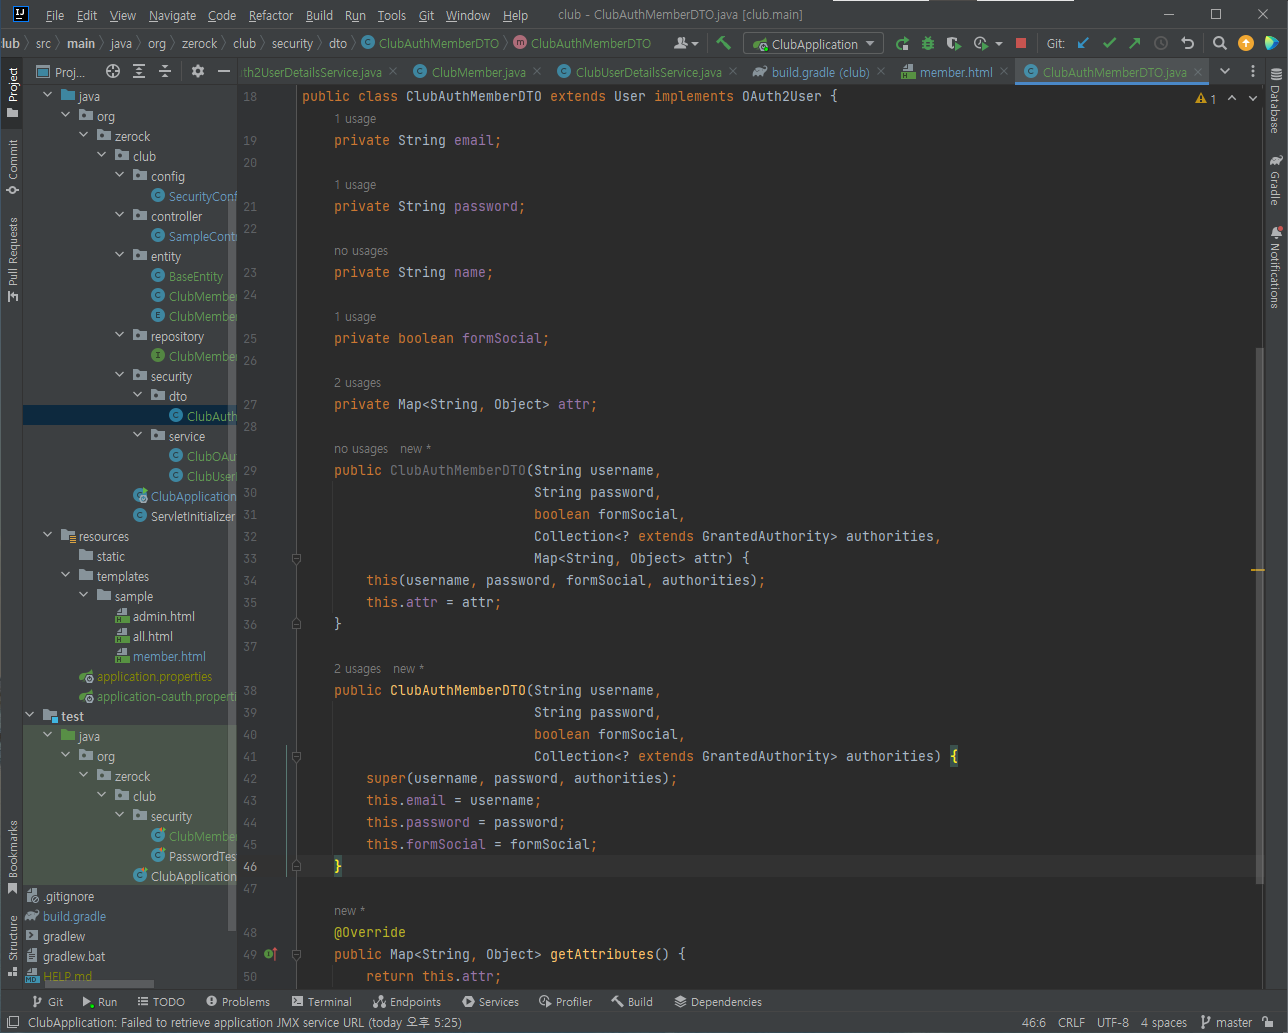Screen dimensions: 1288x1033
Task: Open the Refactor menu
Action: 271,15
